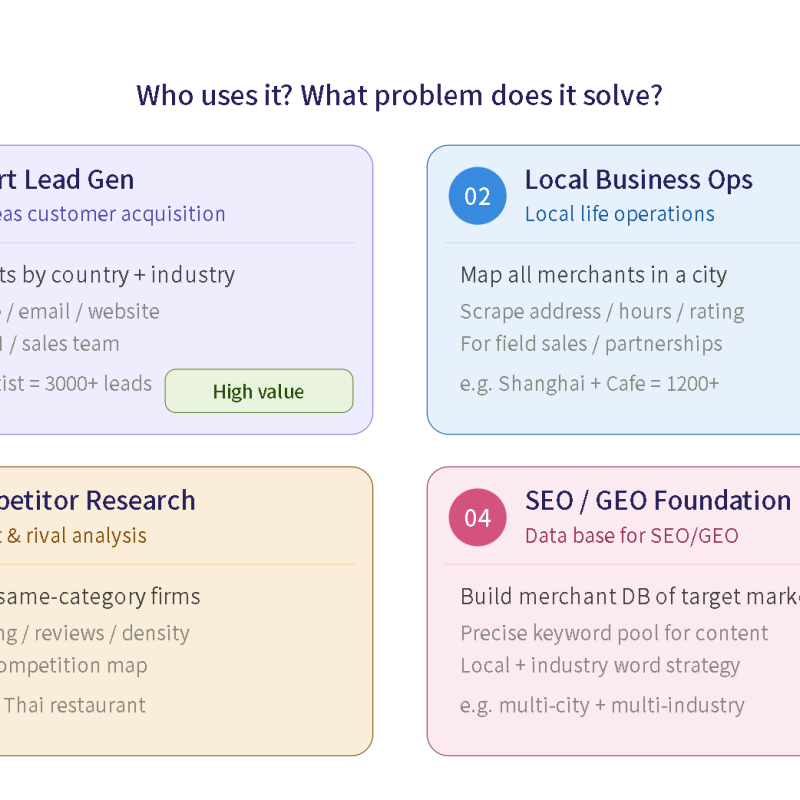Click For field sales / partnerships line
Image resolution: width=800 pixels, height=800 pixels.
point(591,344)
